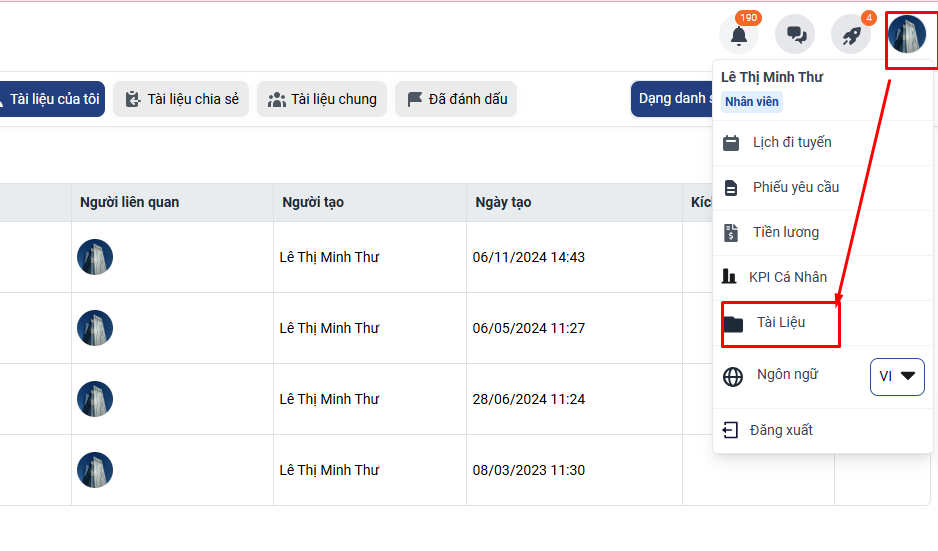
Task: Click the user profile avatar at top right
Action: click(907, 35)
